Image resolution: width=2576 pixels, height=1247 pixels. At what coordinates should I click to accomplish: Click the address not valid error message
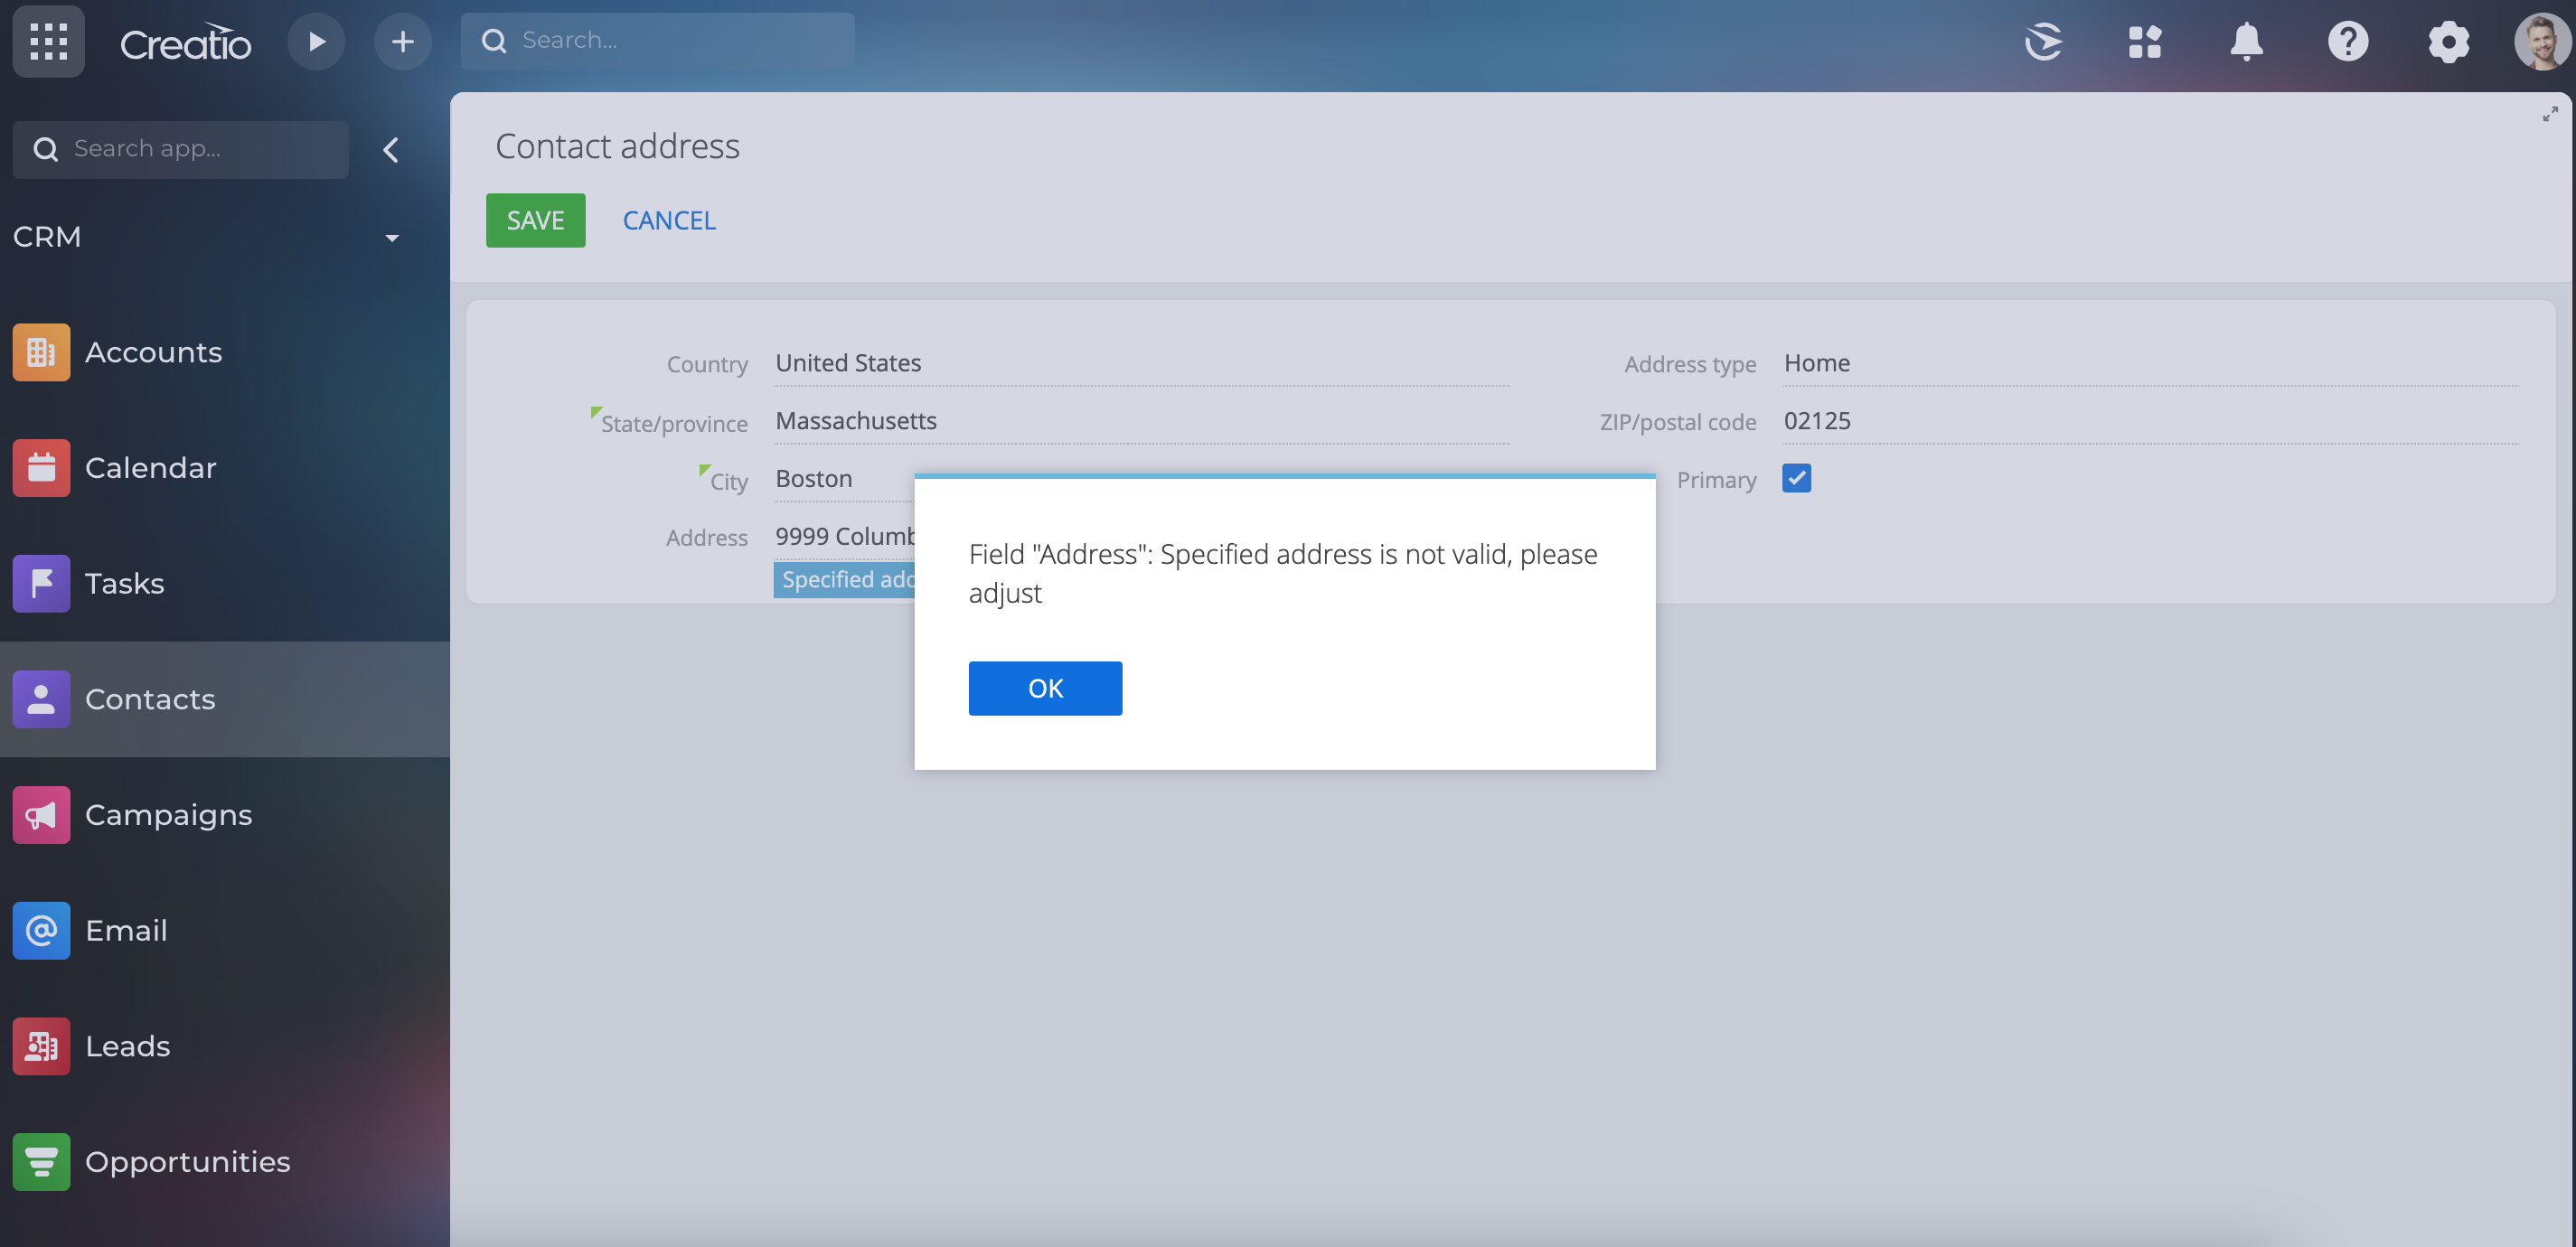[1283, 573]
